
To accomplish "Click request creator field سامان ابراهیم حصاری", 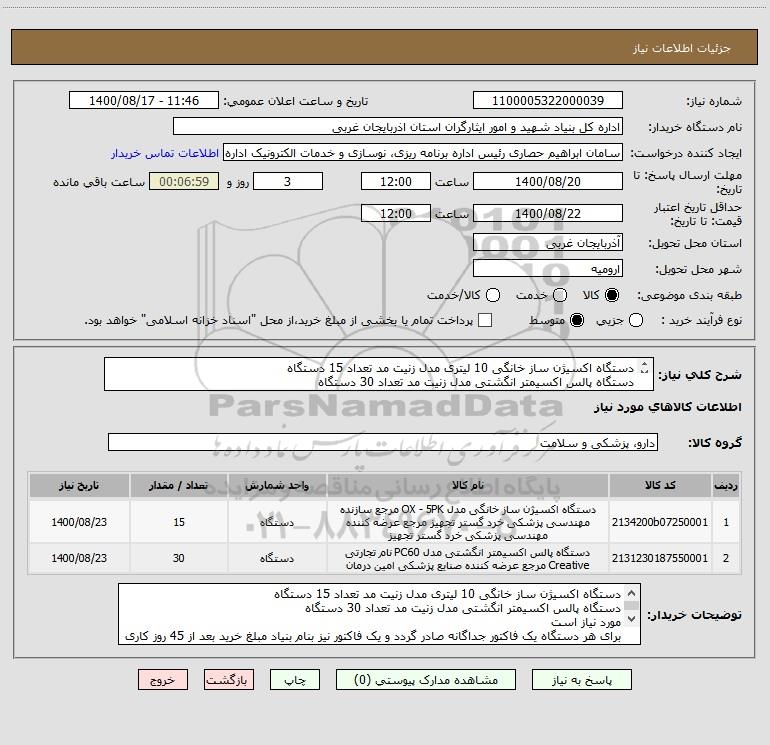I will coord(423,153).
